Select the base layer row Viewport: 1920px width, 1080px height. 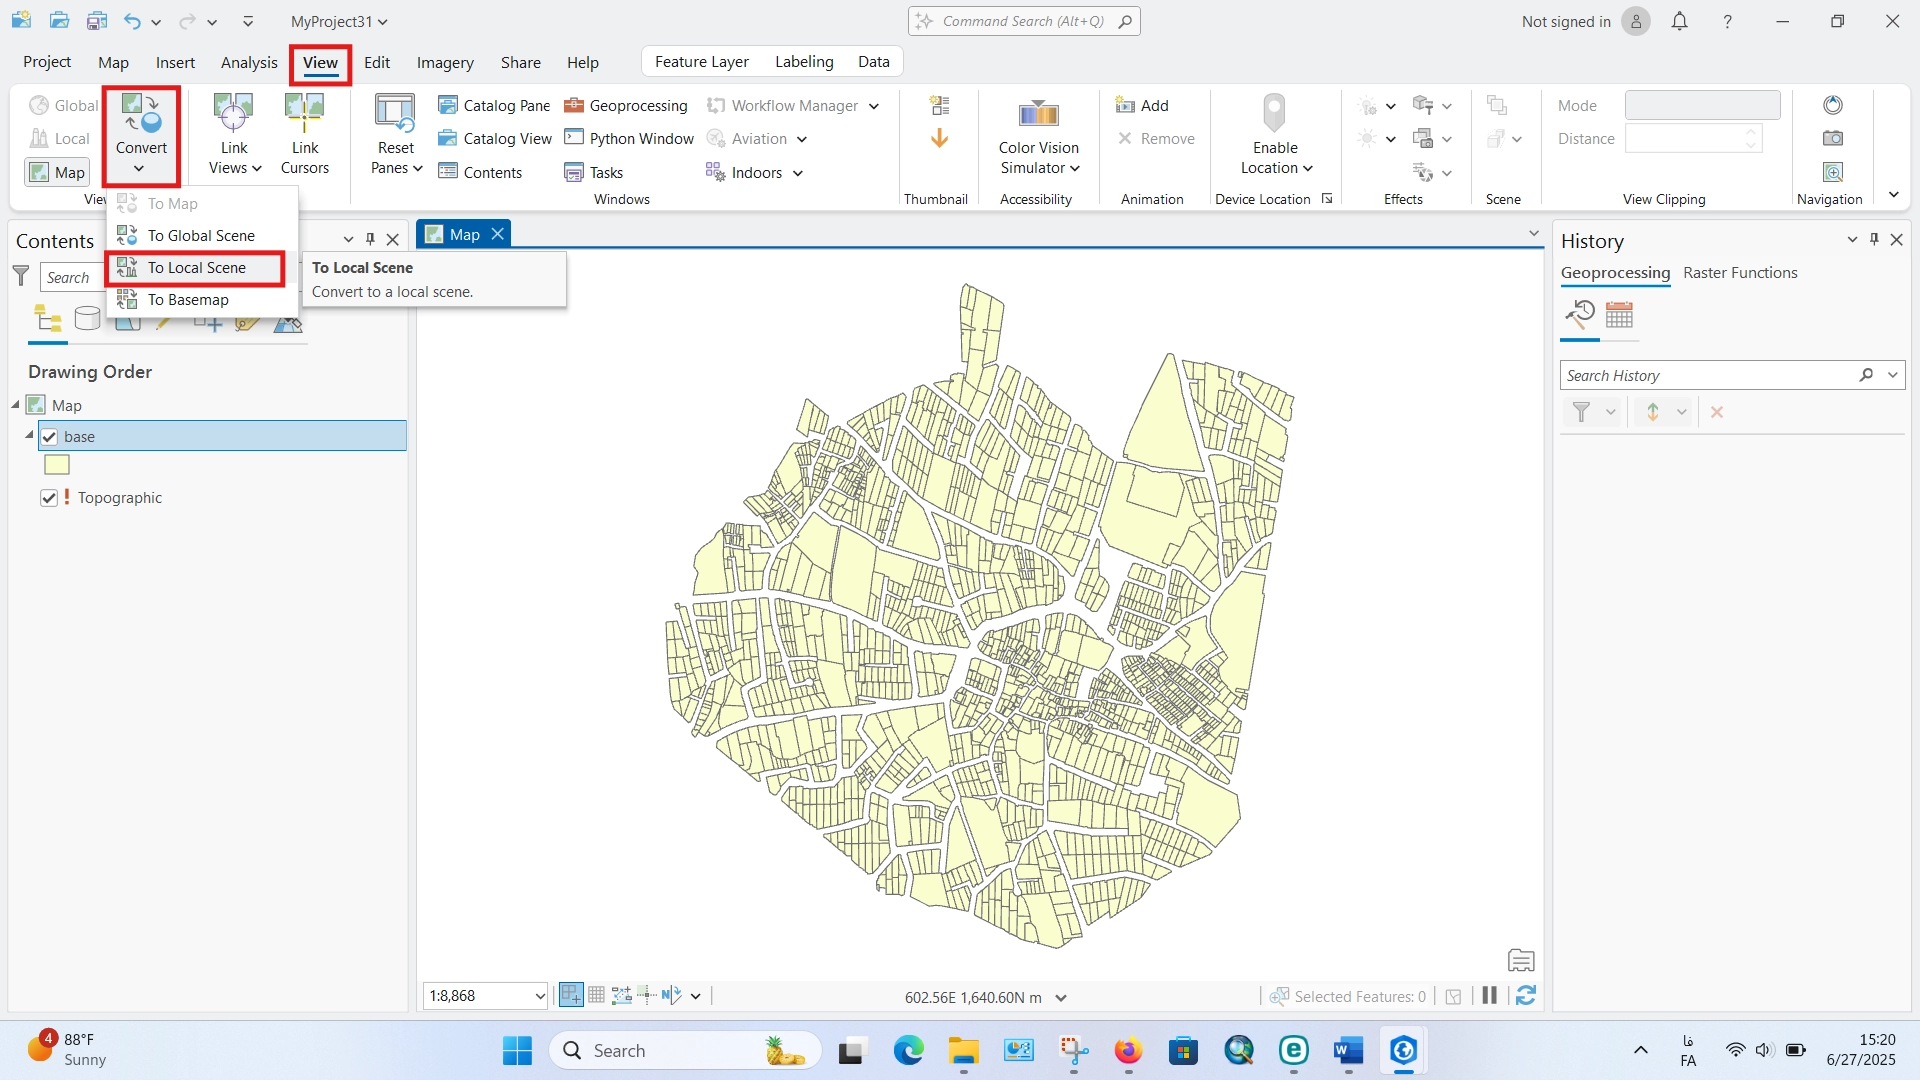tap(222, 436)
